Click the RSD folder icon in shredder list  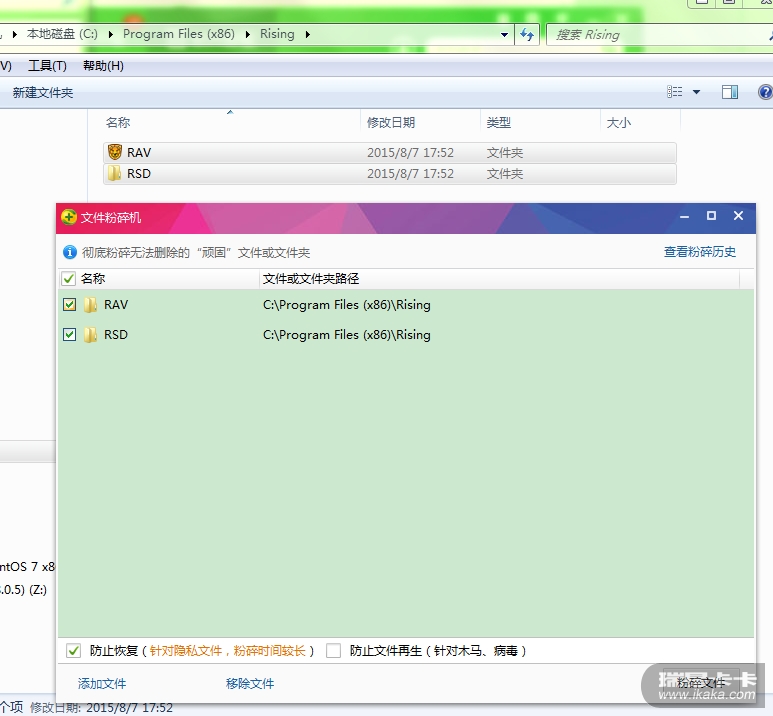tap(90, 335)
